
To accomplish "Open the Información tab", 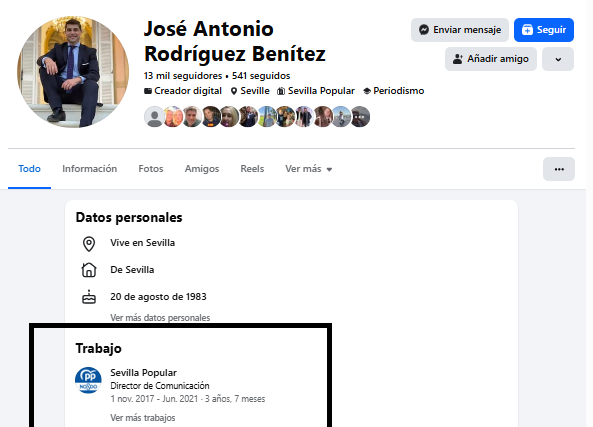I will (x=90, y=169).
